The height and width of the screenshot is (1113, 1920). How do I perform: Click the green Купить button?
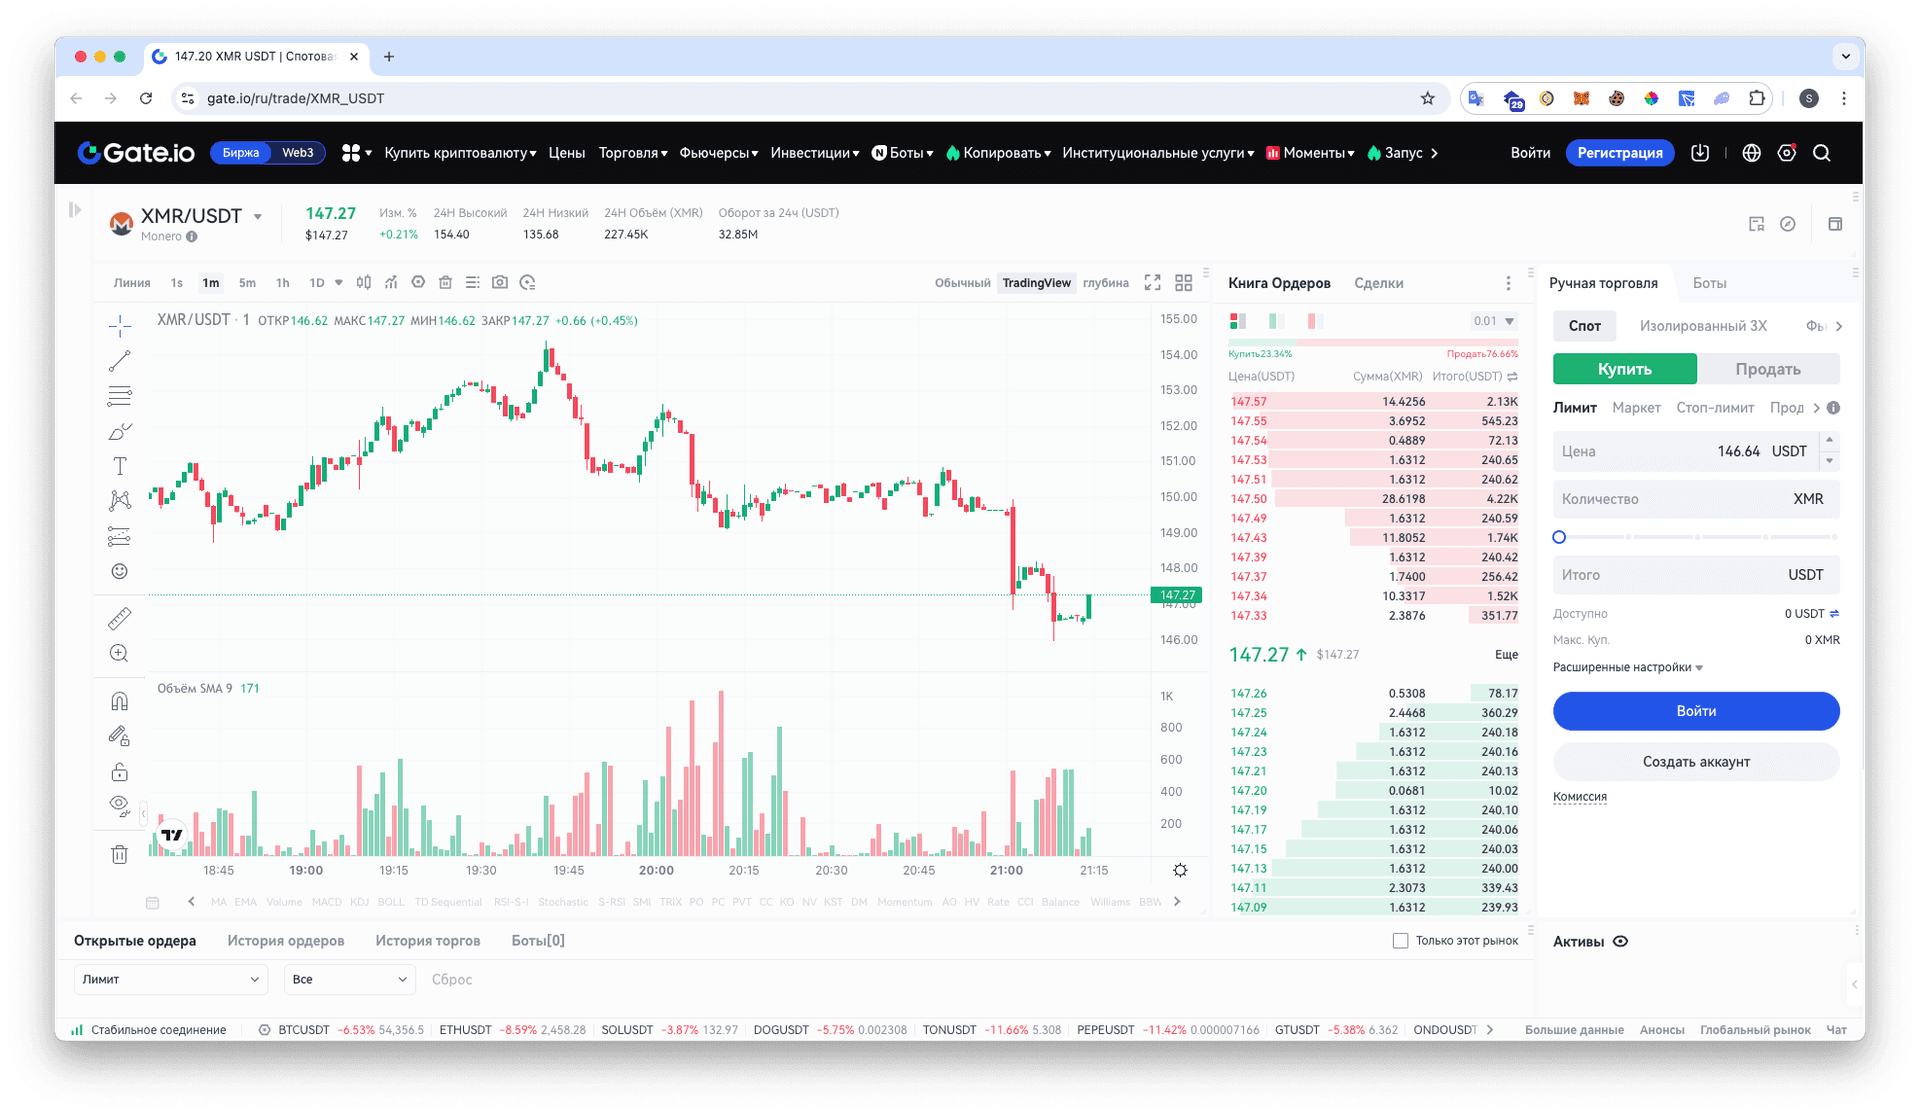pos(1624,369)
